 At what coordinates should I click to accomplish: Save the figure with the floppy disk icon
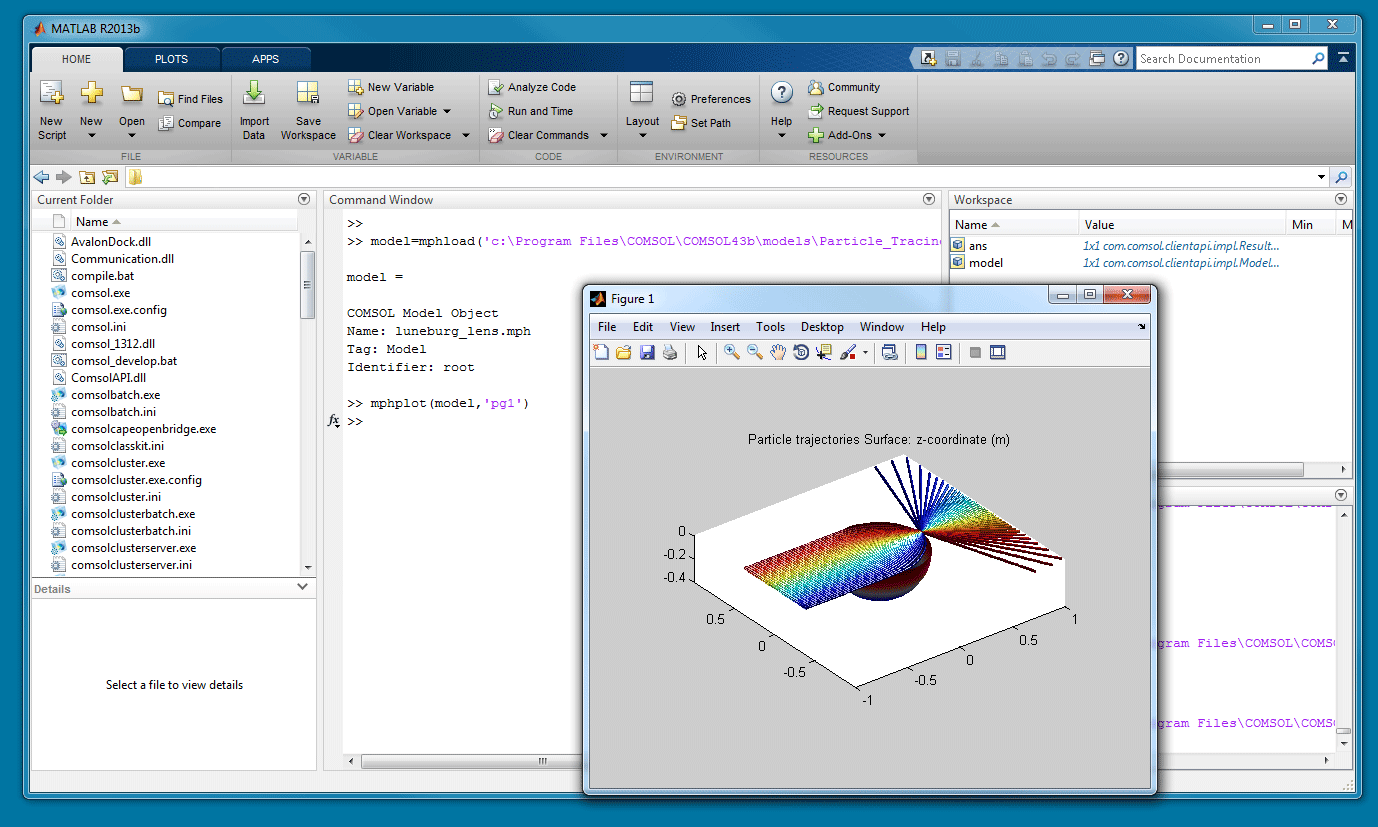tap(647, 352)
